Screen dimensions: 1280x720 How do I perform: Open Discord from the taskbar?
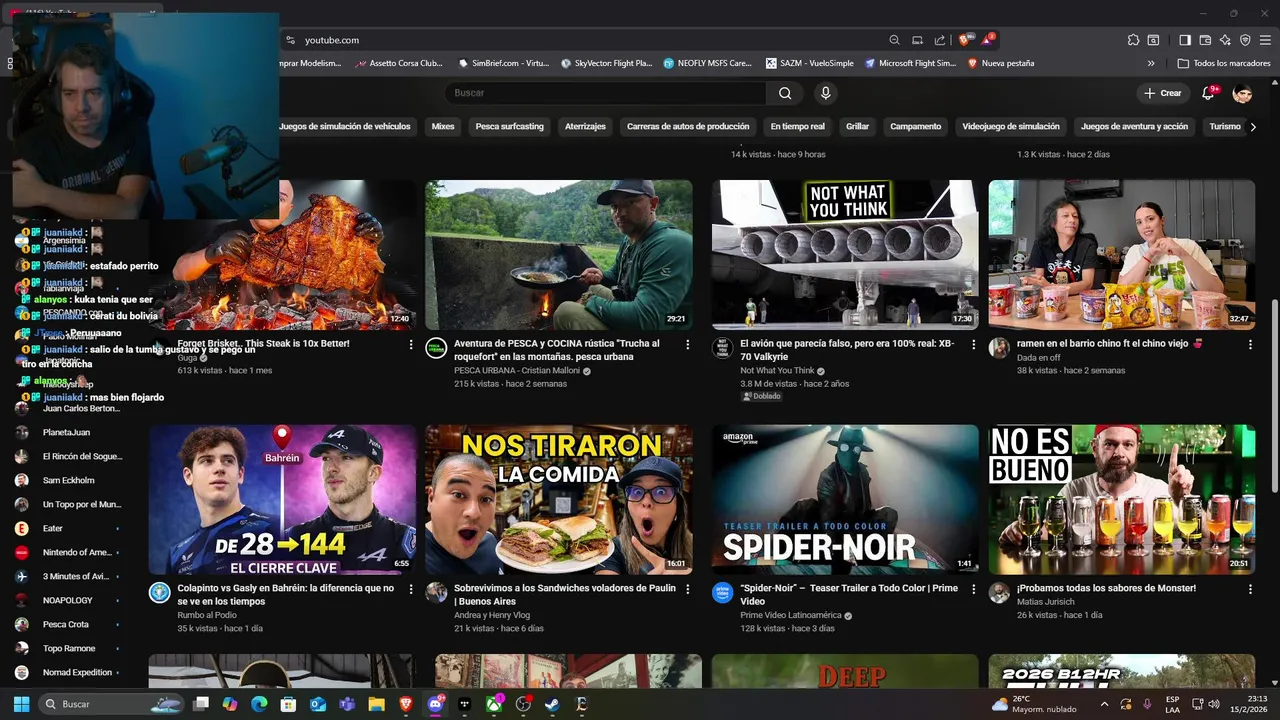point(435,704)
